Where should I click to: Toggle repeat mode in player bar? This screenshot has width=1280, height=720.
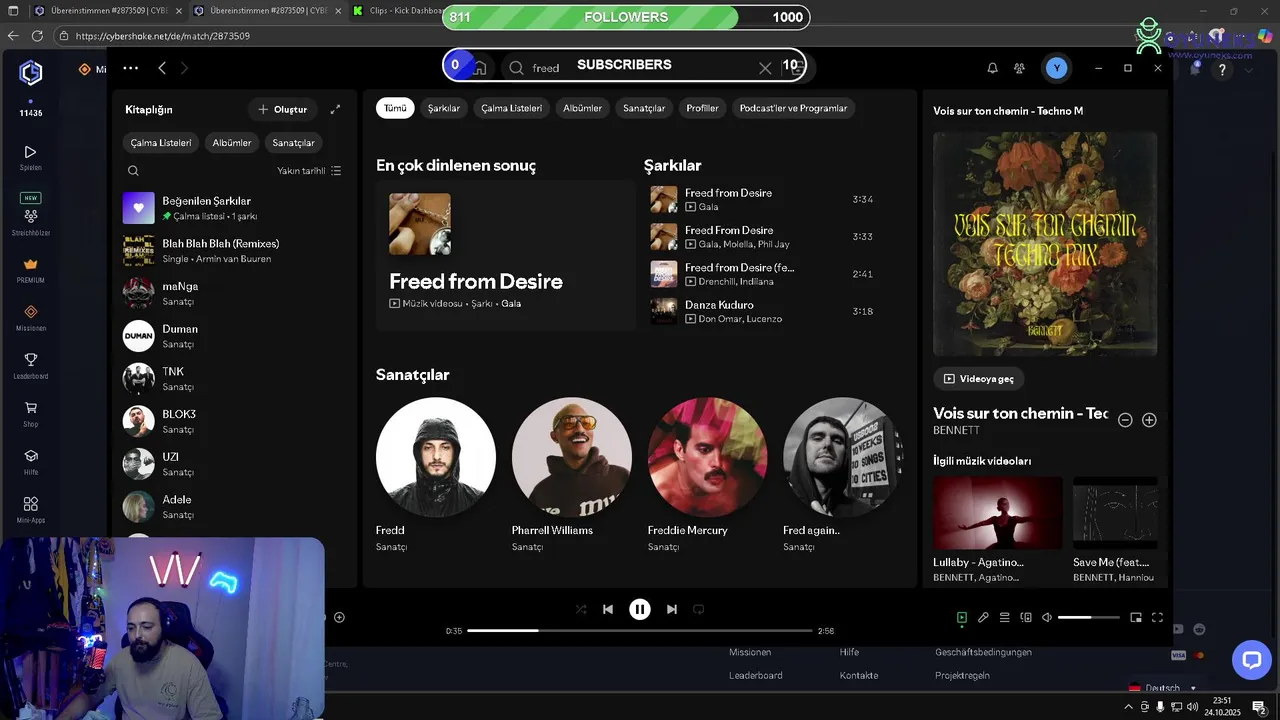[x=699, y=609]
